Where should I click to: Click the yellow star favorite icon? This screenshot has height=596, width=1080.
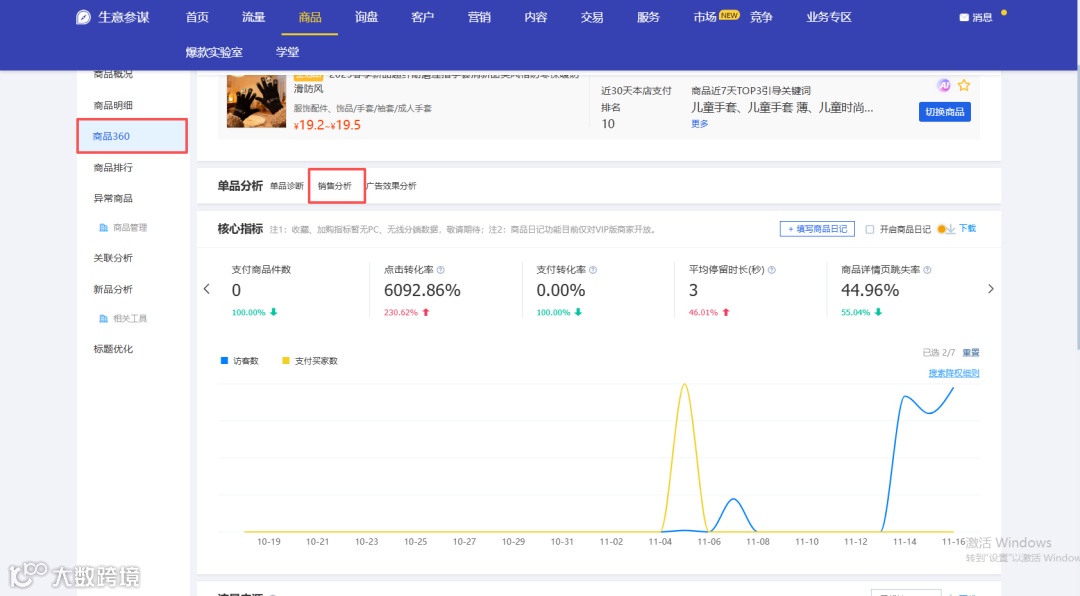964,85
